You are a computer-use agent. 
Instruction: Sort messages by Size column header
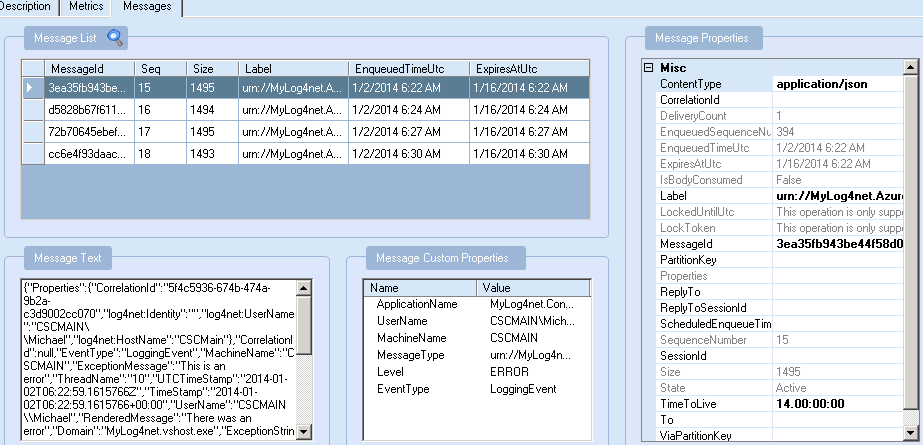click(213, 68)
